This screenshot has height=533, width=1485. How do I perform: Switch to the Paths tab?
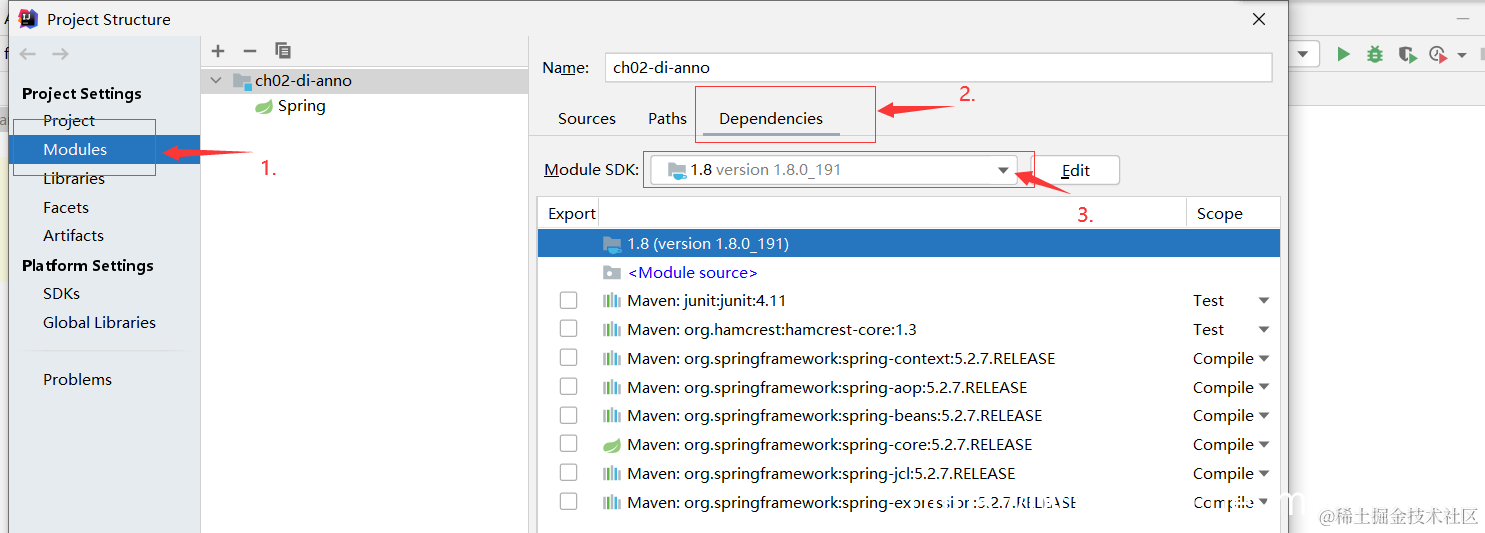pos(667,118)
